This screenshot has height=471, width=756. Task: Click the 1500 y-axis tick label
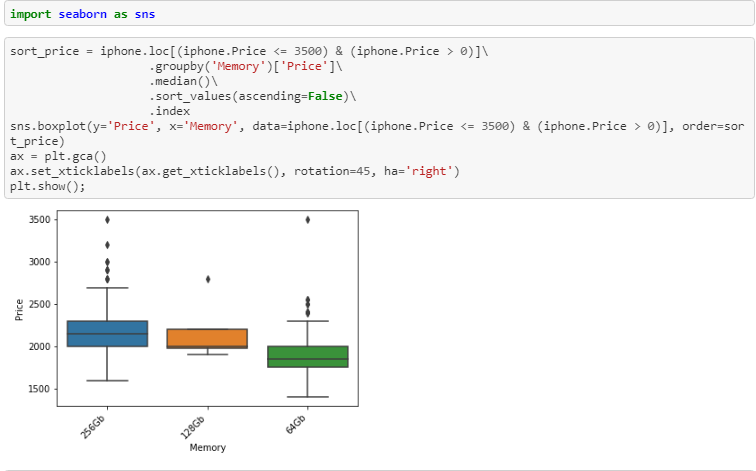pos(40,389)
